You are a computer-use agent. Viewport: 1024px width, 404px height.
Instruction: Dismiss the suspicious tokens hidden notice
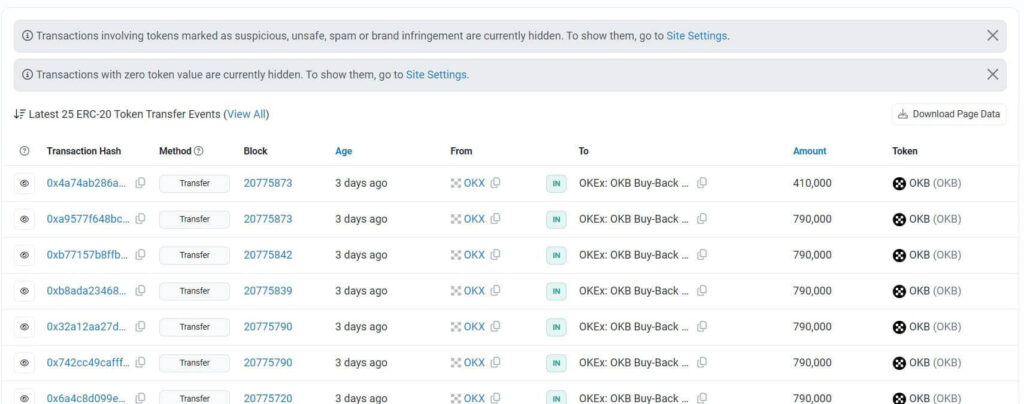coord(992,35)
